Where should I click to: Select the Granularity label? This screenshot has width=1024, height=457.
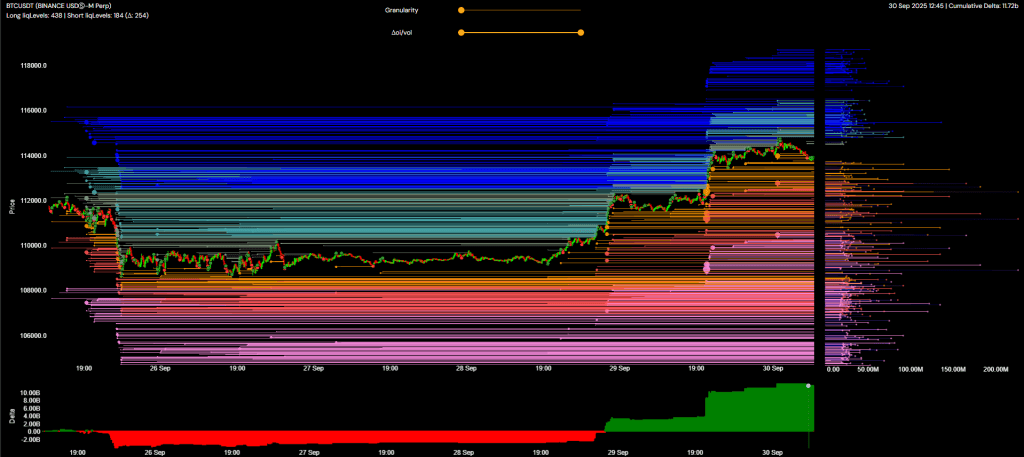(402, 10)
